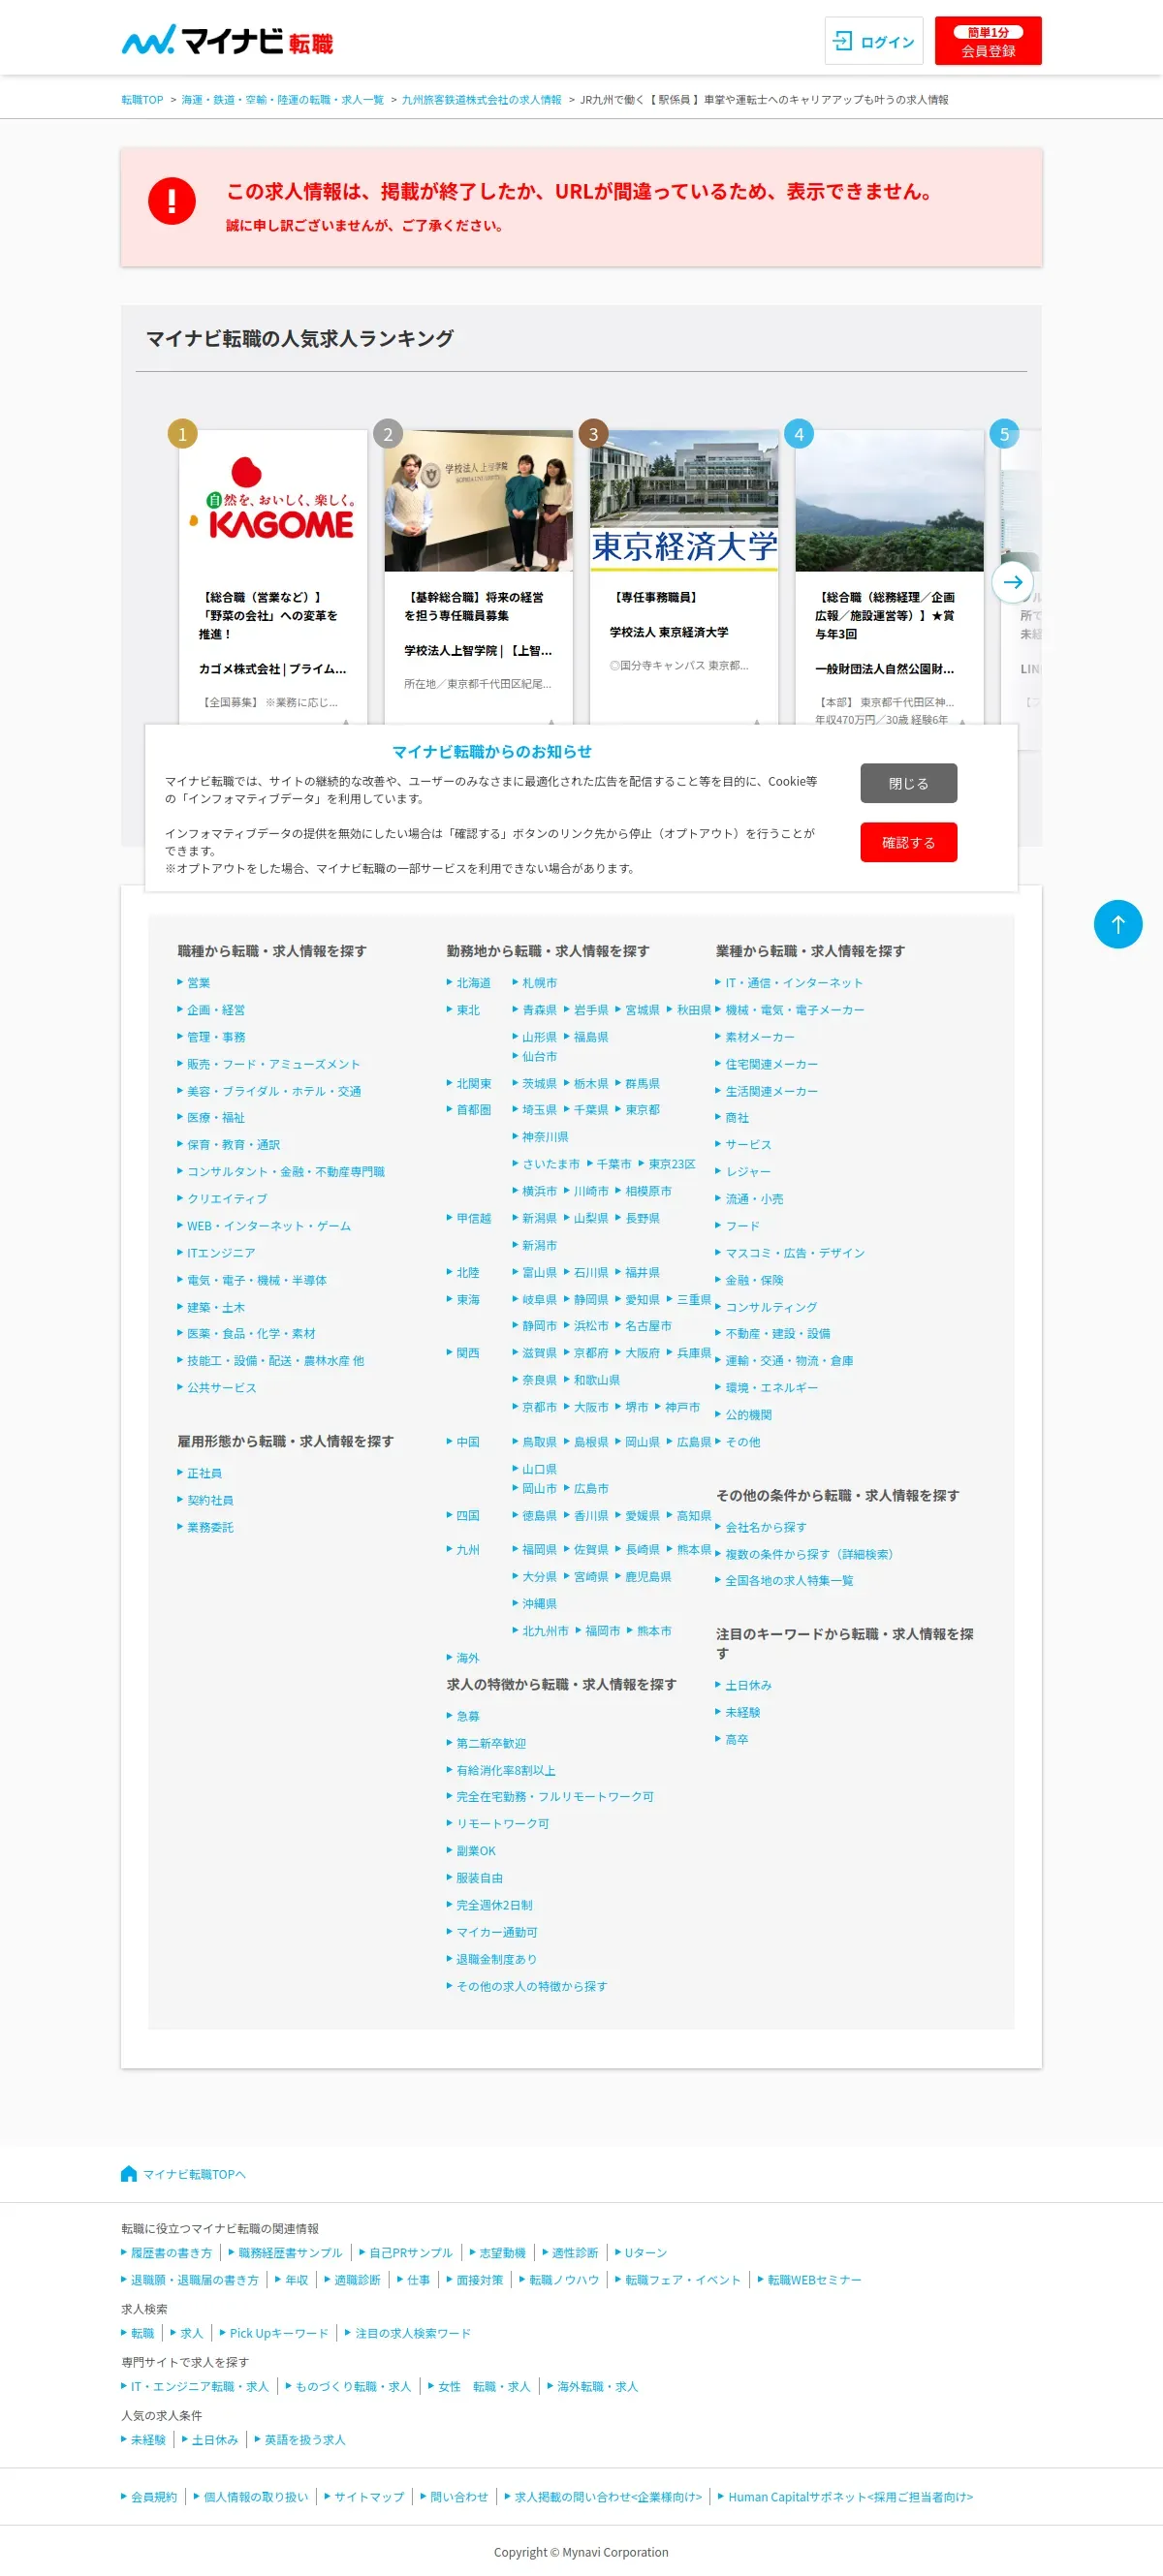The width and height of the screenshot is (1163, 2576).
Task: Close the cookie notice with 閉じる
Action: pyautogui.click(x=908, y=783)
